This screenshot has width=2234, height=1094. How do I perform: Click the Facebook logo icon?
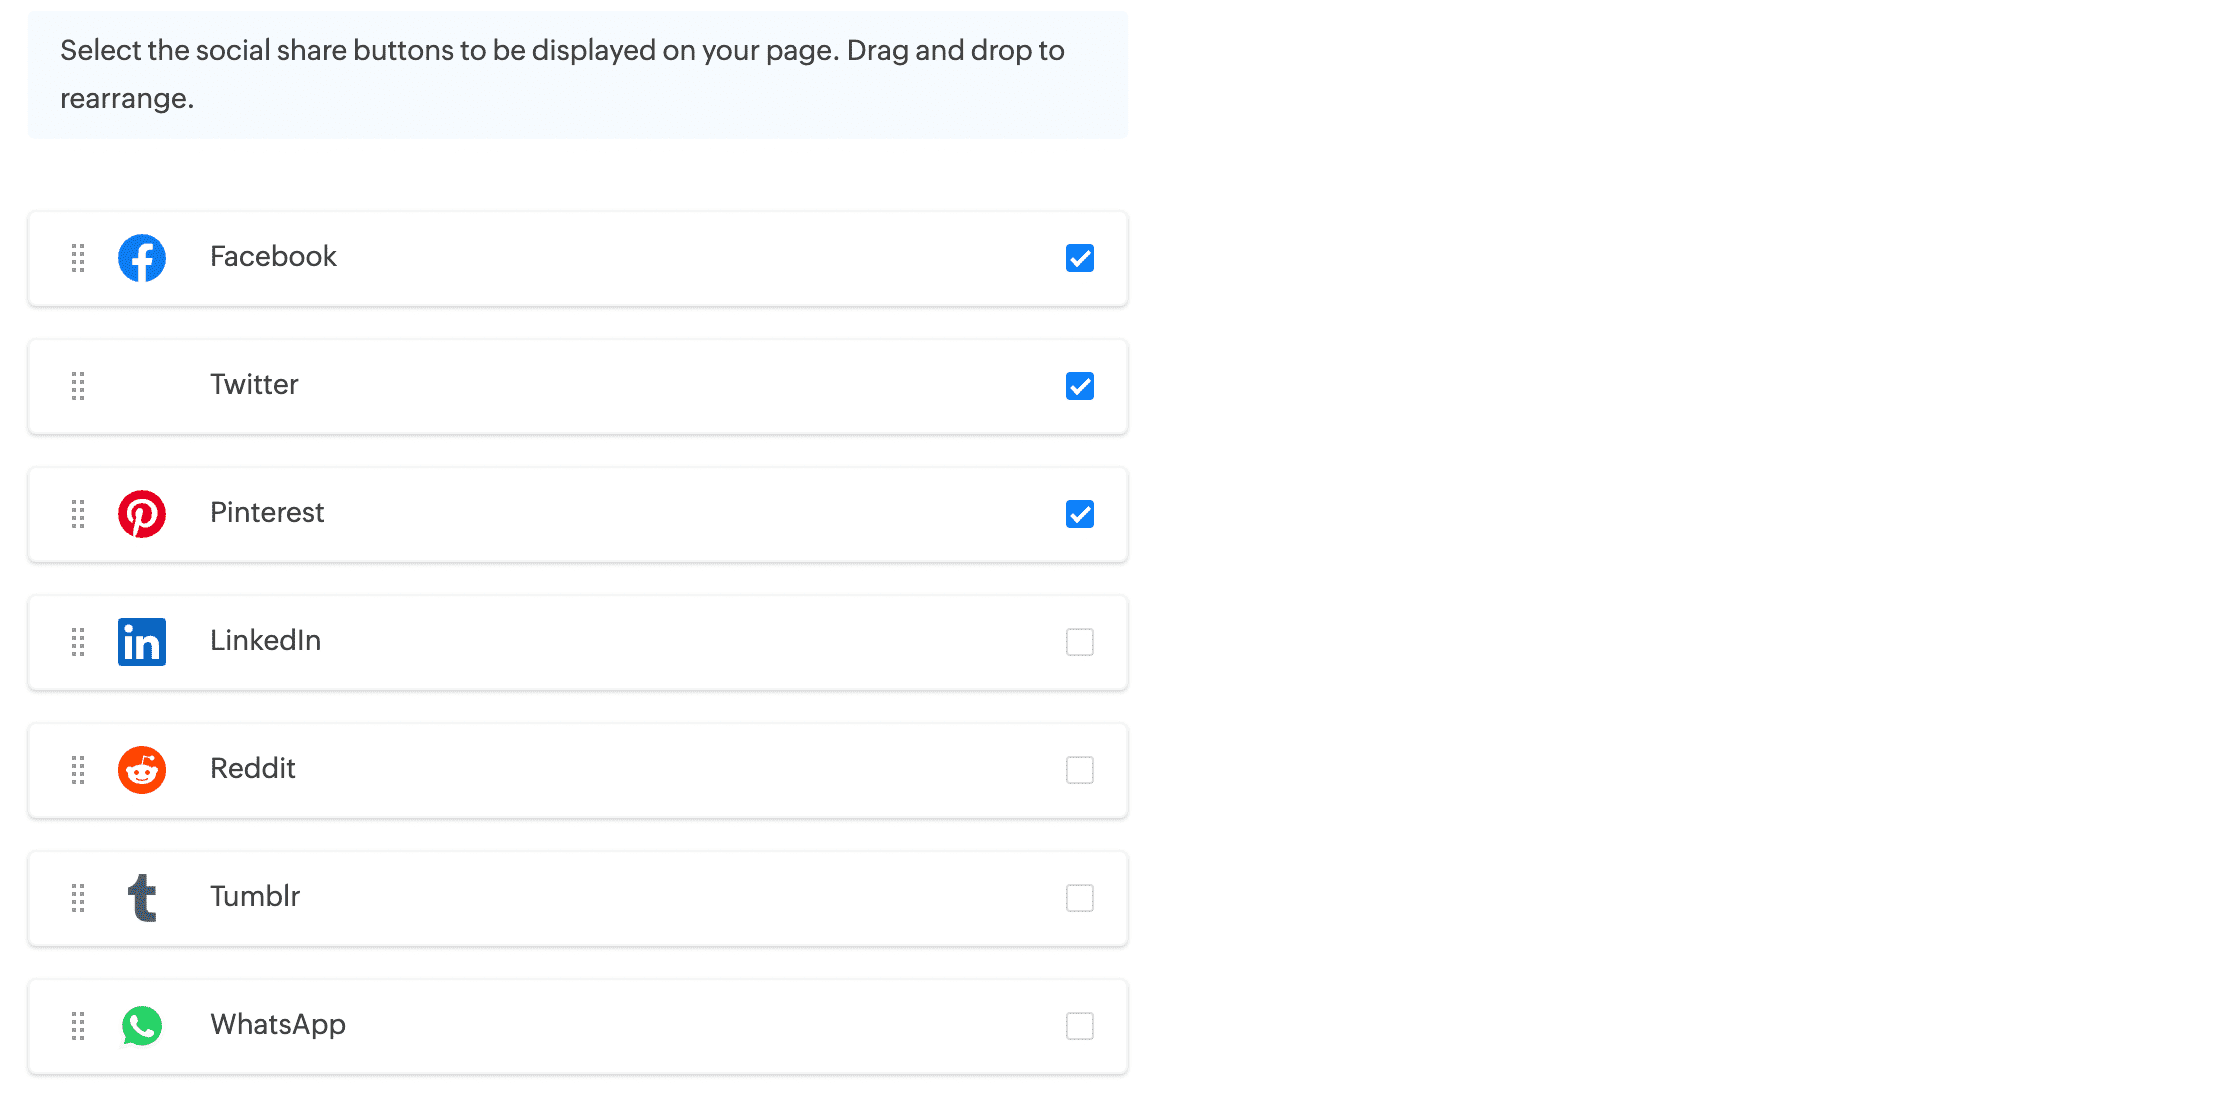pos(142,258)
